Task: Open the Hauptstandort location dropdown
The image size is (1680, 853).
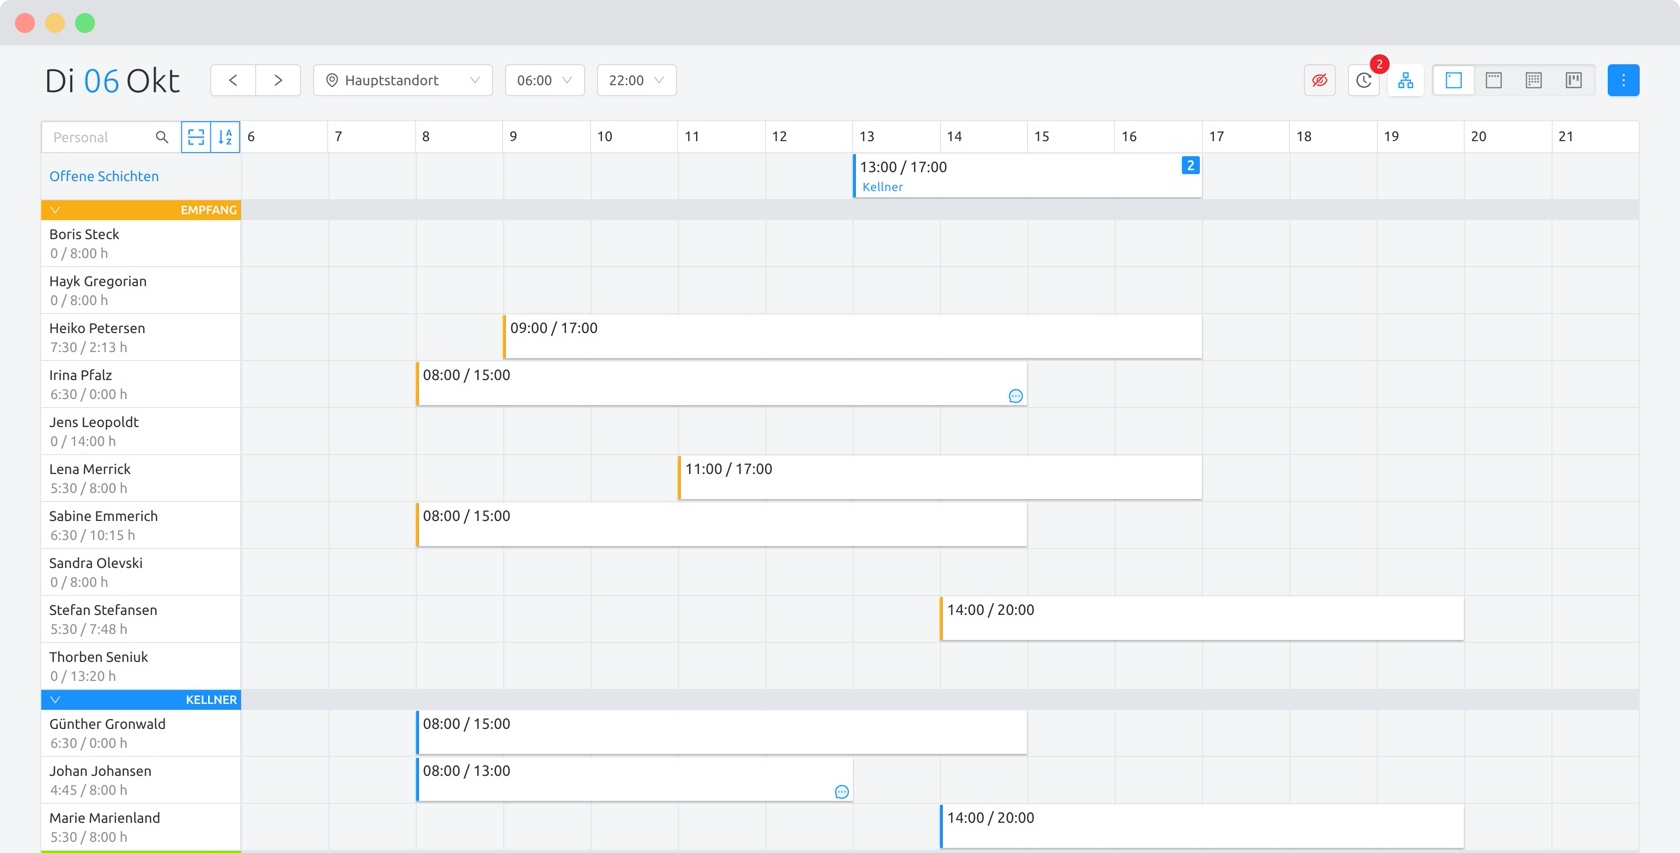Action: [x=403, y=80]
